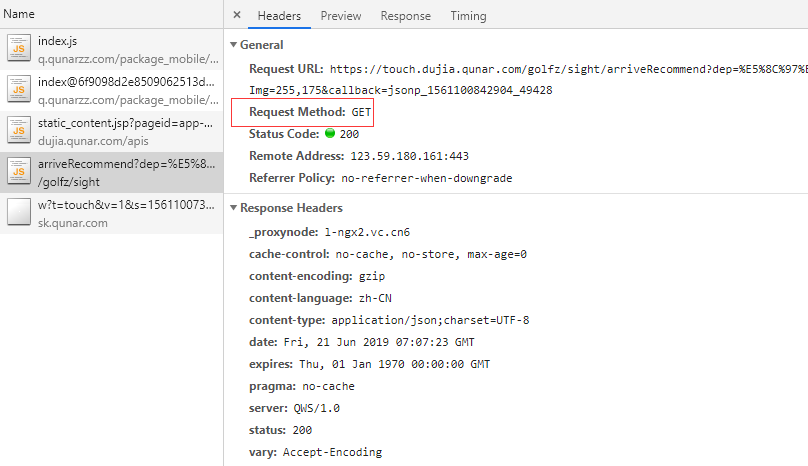Open the Response tab

pyautogui.click(x=406, y=16)
